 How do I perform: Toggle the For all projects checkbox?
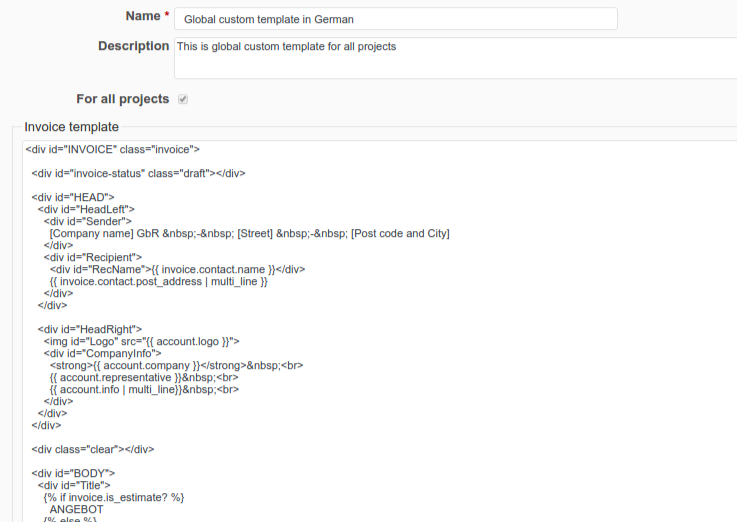click(x=182, y=99)
